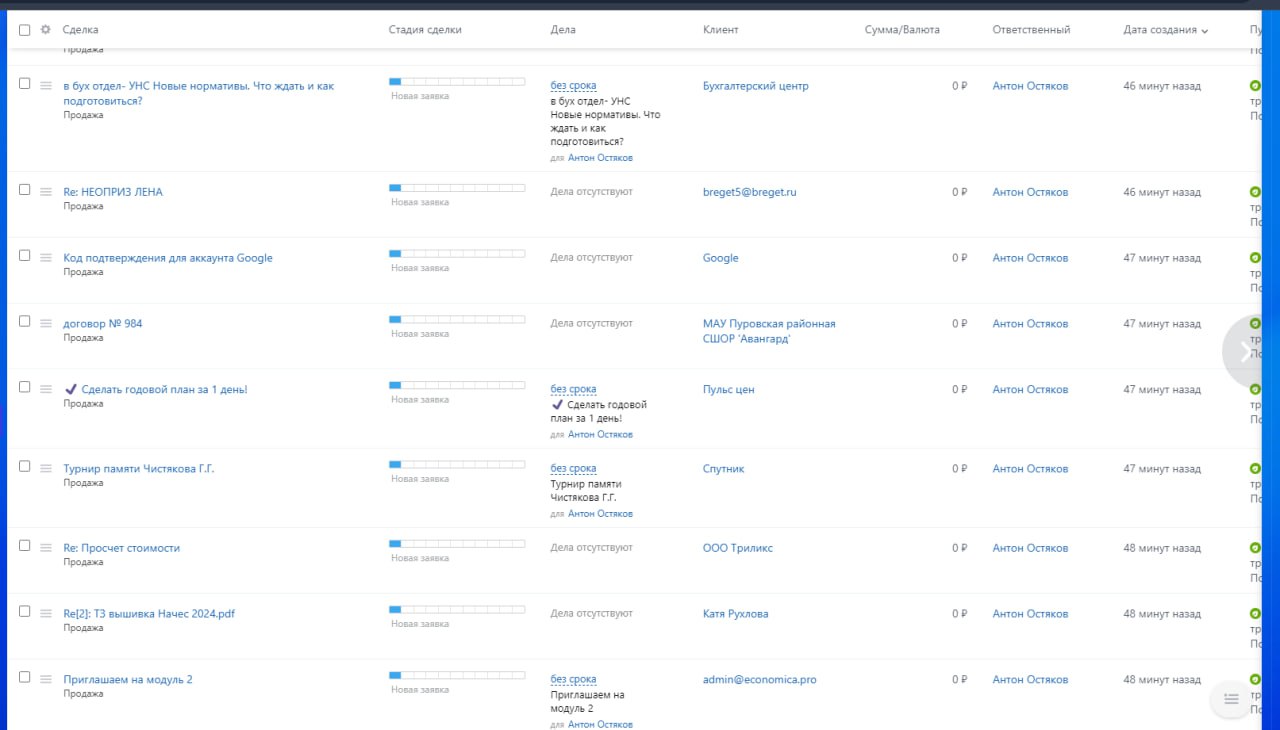Viewport: 1280px width, 730px height.
Task: Open the grid settings gear in header
Action: [x=45, y=30]
